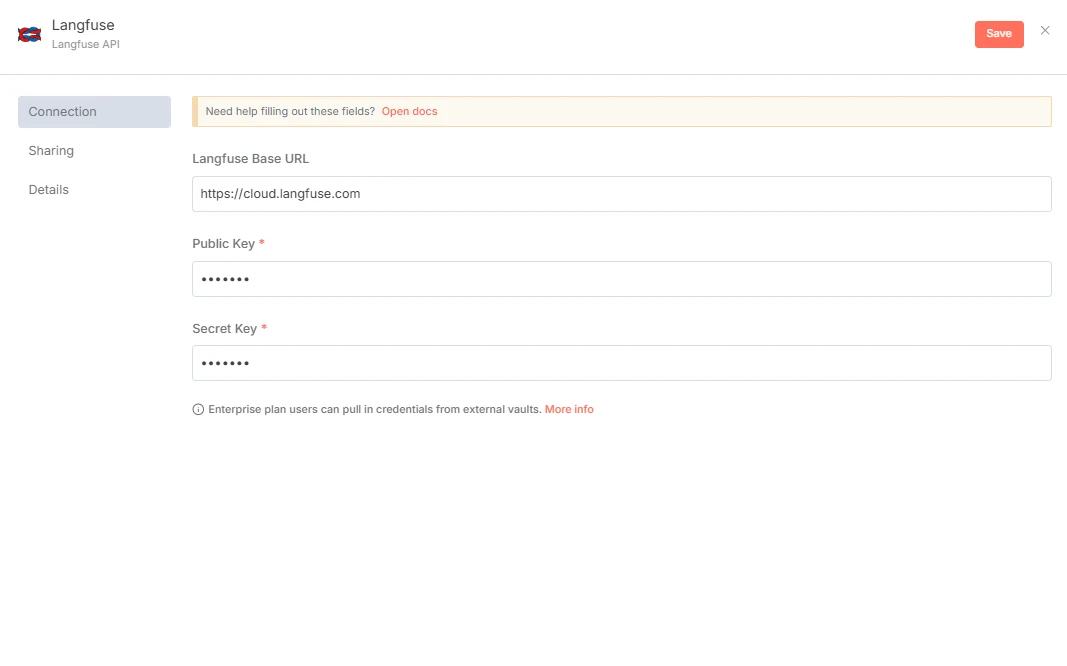Click the Langfuse credential name title
Viewport: 1067px width, 666px height.
tap(83, 25)
